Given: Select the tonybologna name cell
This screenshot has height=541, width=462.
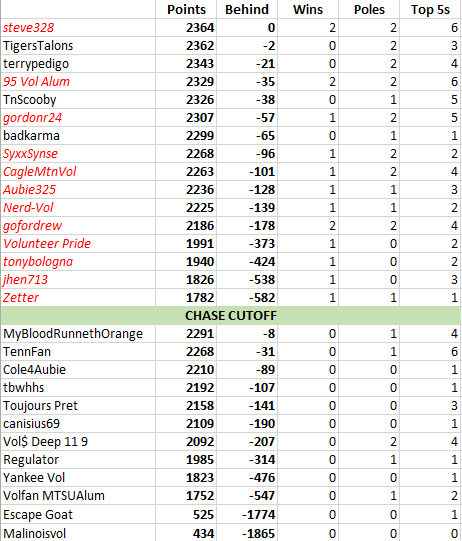Looking at the screenshot, I should point(78,262).
